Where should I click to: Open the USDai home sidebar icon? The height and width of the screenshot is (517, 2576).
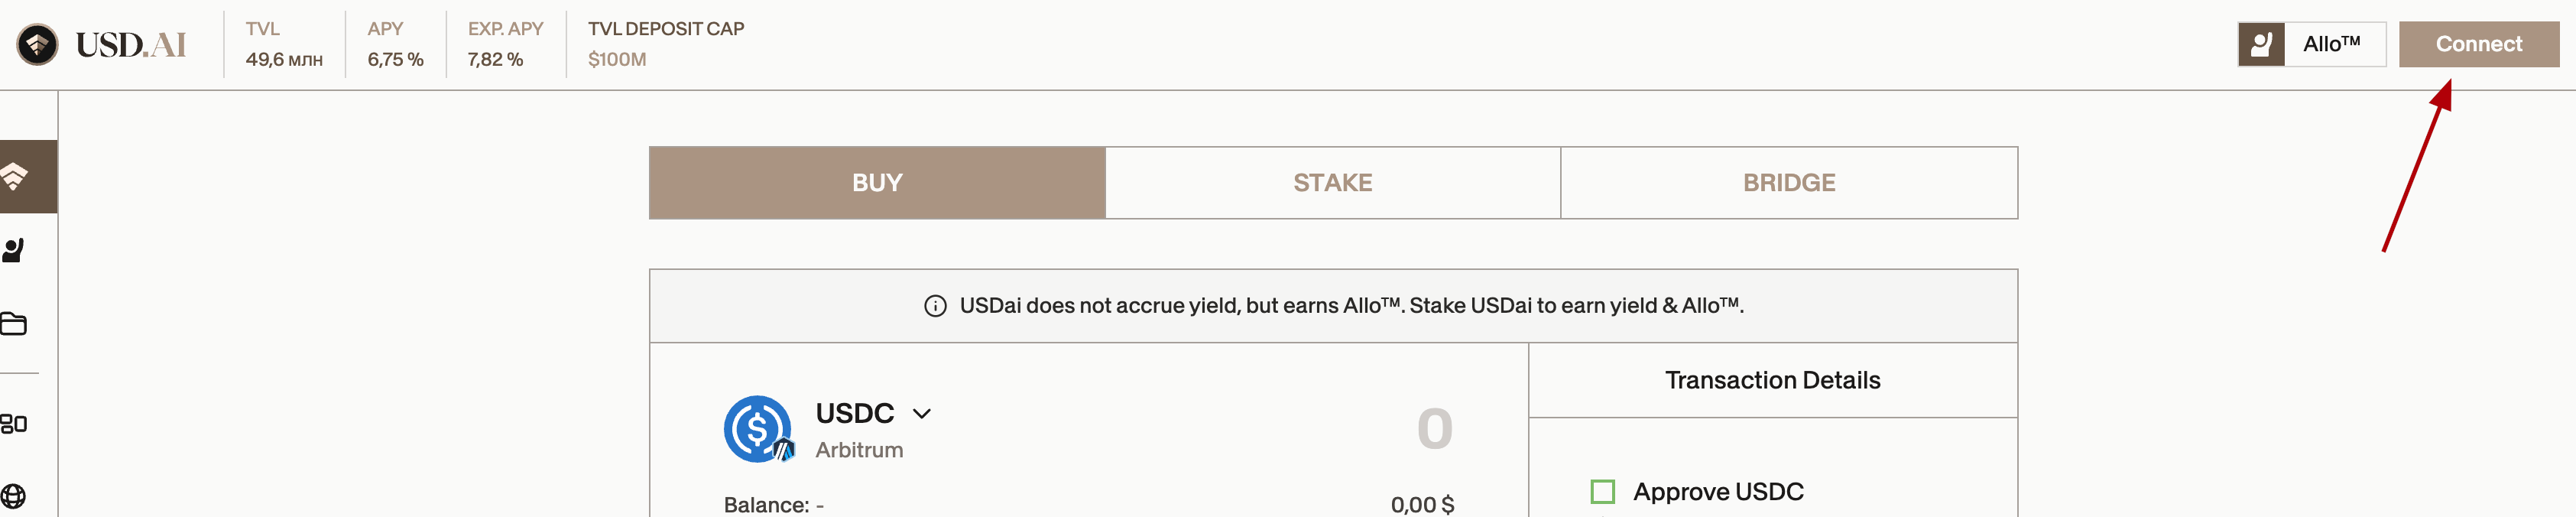tap(14, 177)
